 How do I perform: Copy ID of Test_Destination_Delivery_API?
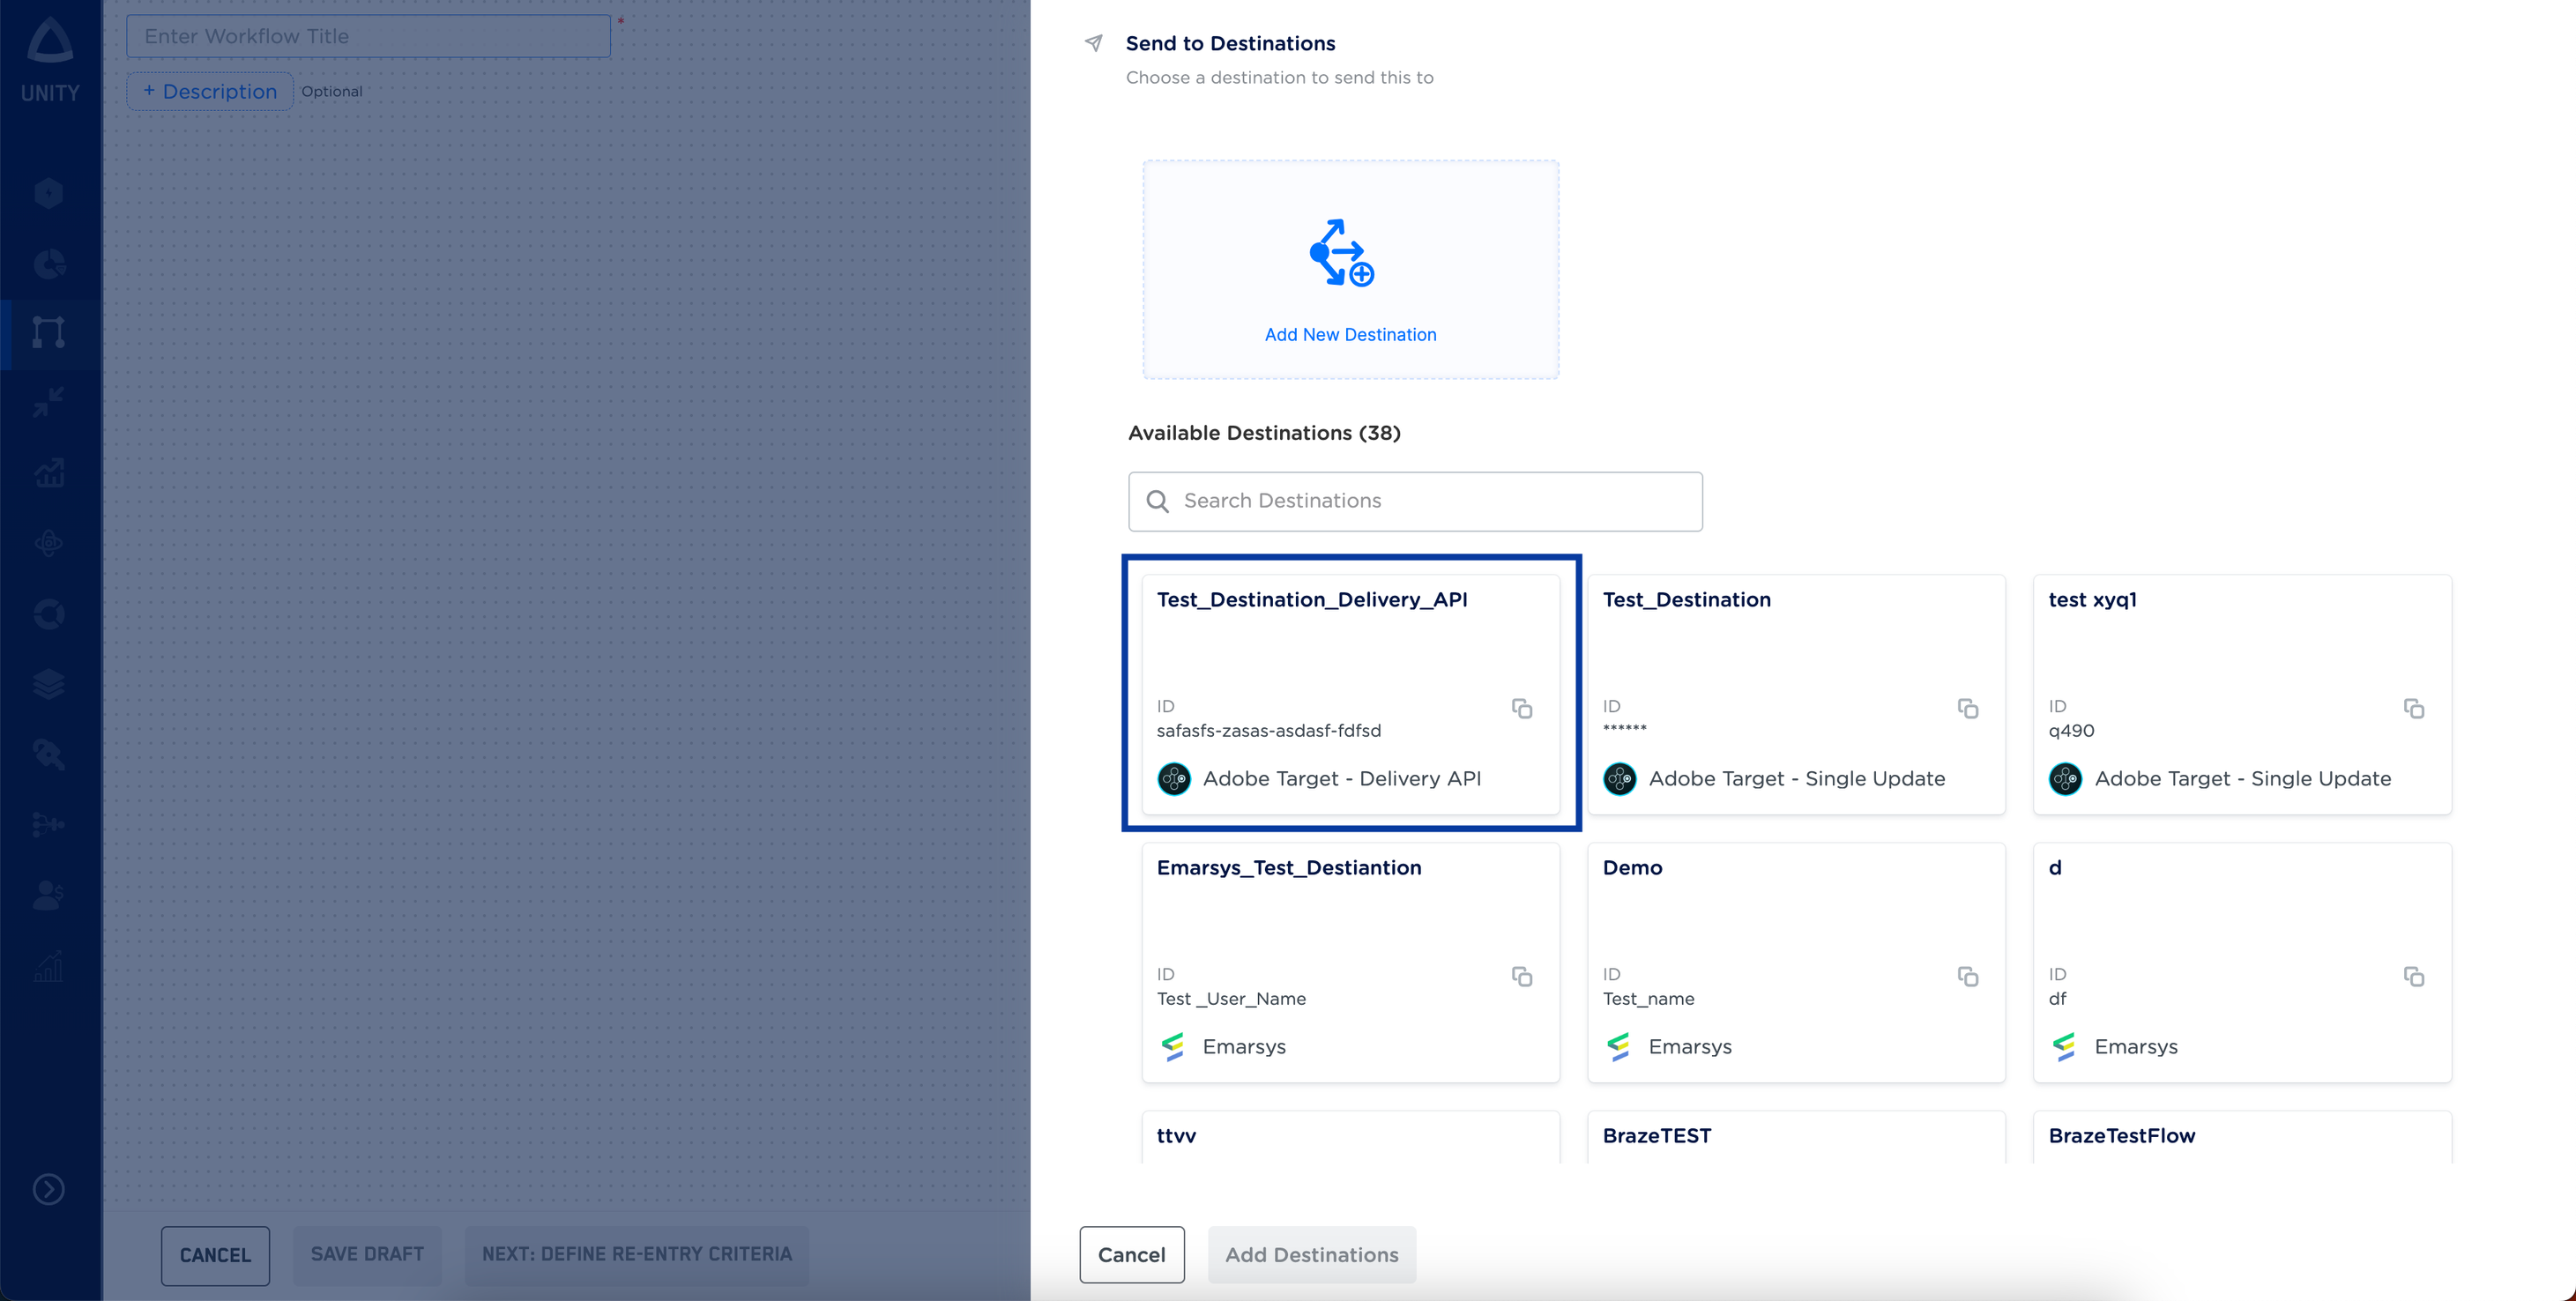click(1521, 708)
